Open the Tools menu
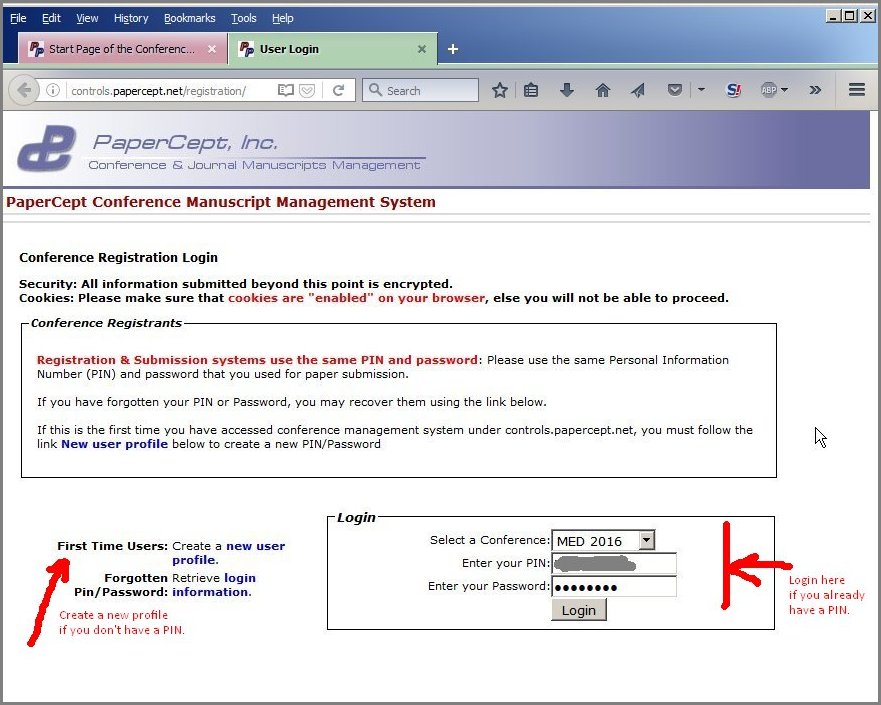881x705 pixels. [243, 18]
